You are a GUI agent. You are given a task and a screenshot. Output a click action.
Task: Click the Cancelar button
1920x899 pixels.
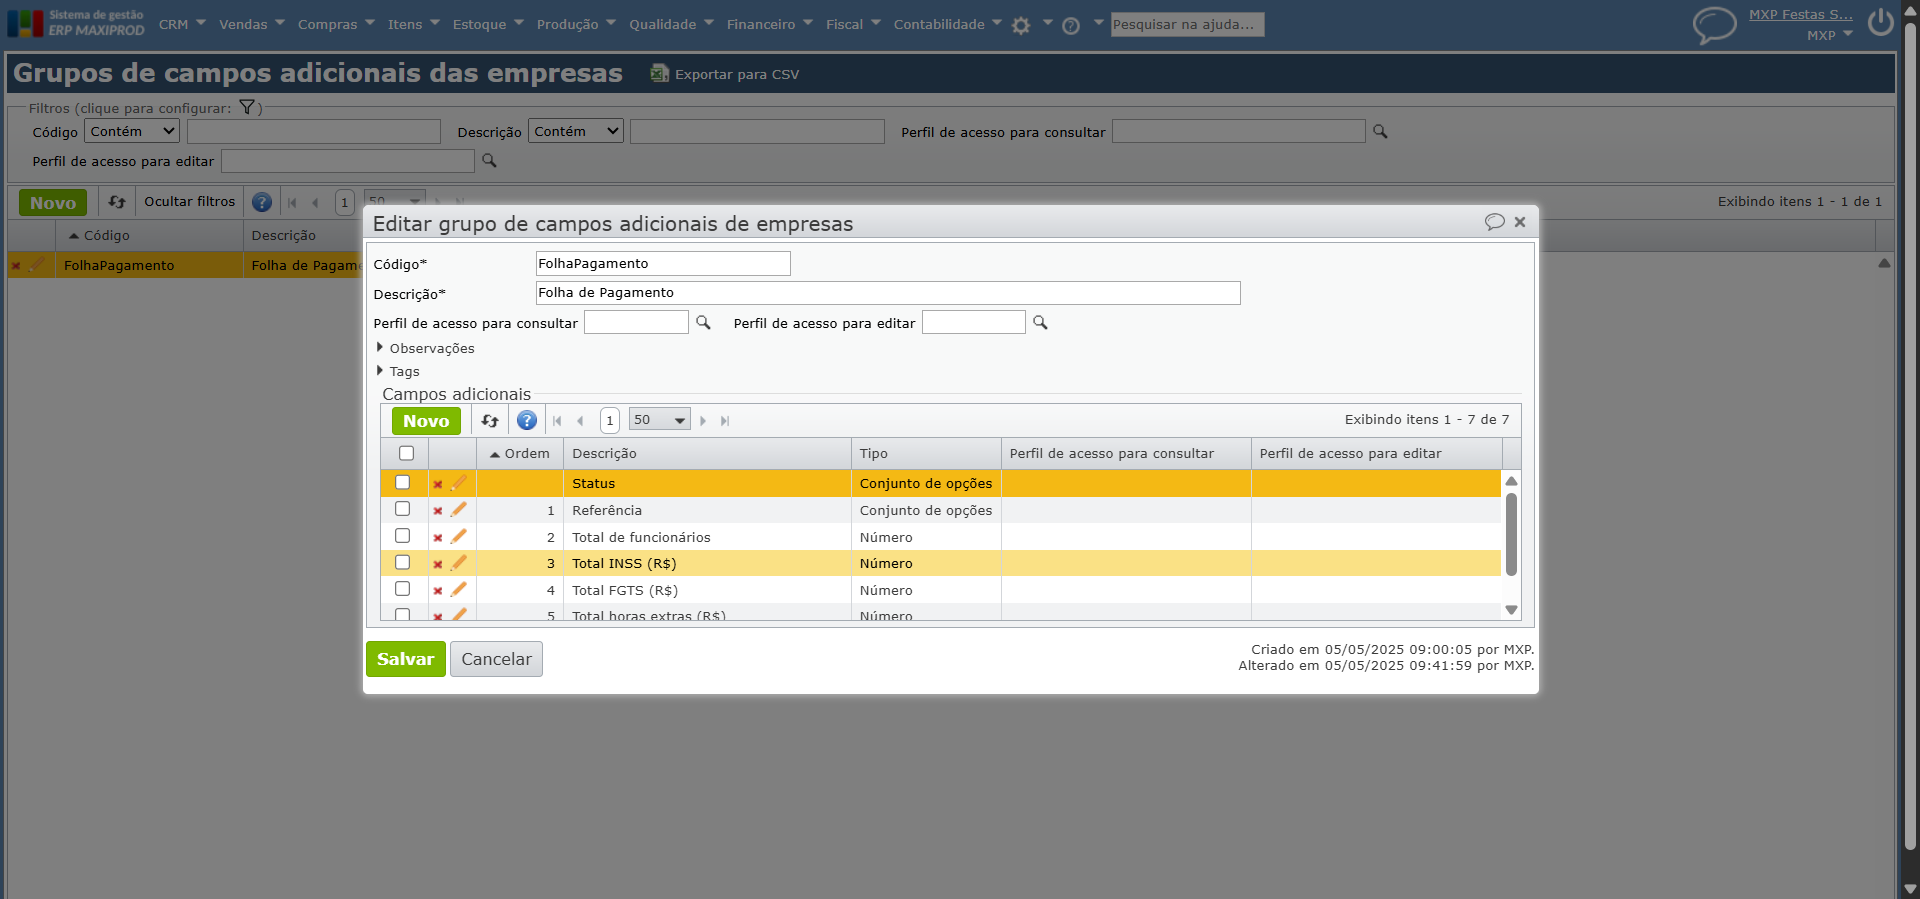(496, 659)
